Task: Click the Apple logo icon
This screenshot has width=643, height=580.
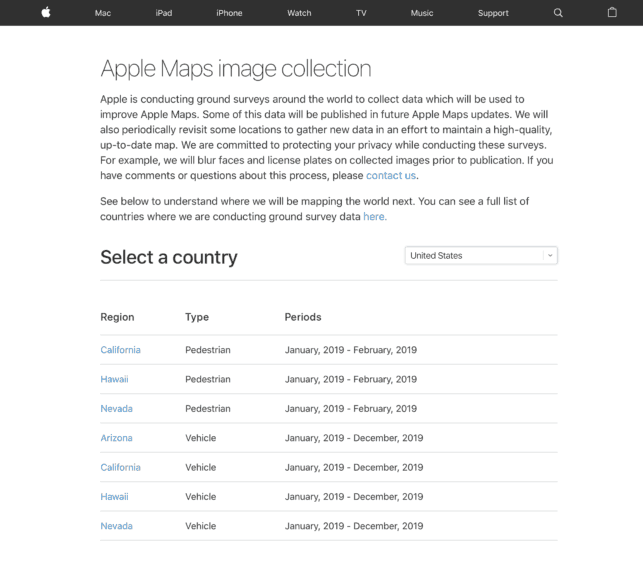Action: (45, 13)
